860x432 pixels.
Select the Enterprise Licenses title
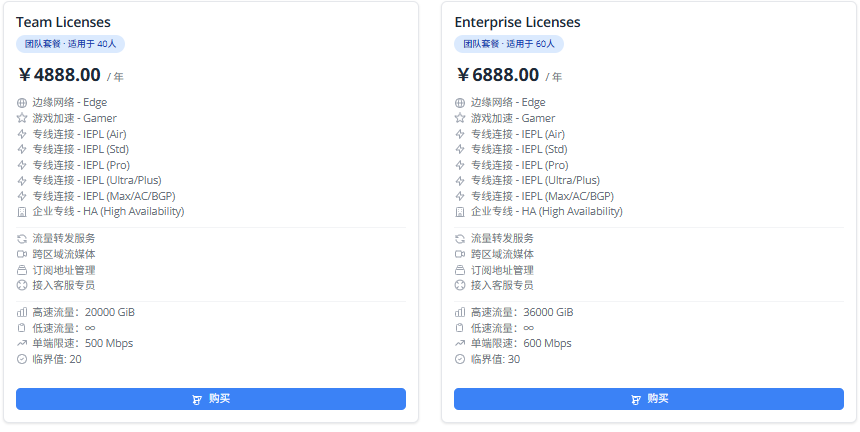517,22
